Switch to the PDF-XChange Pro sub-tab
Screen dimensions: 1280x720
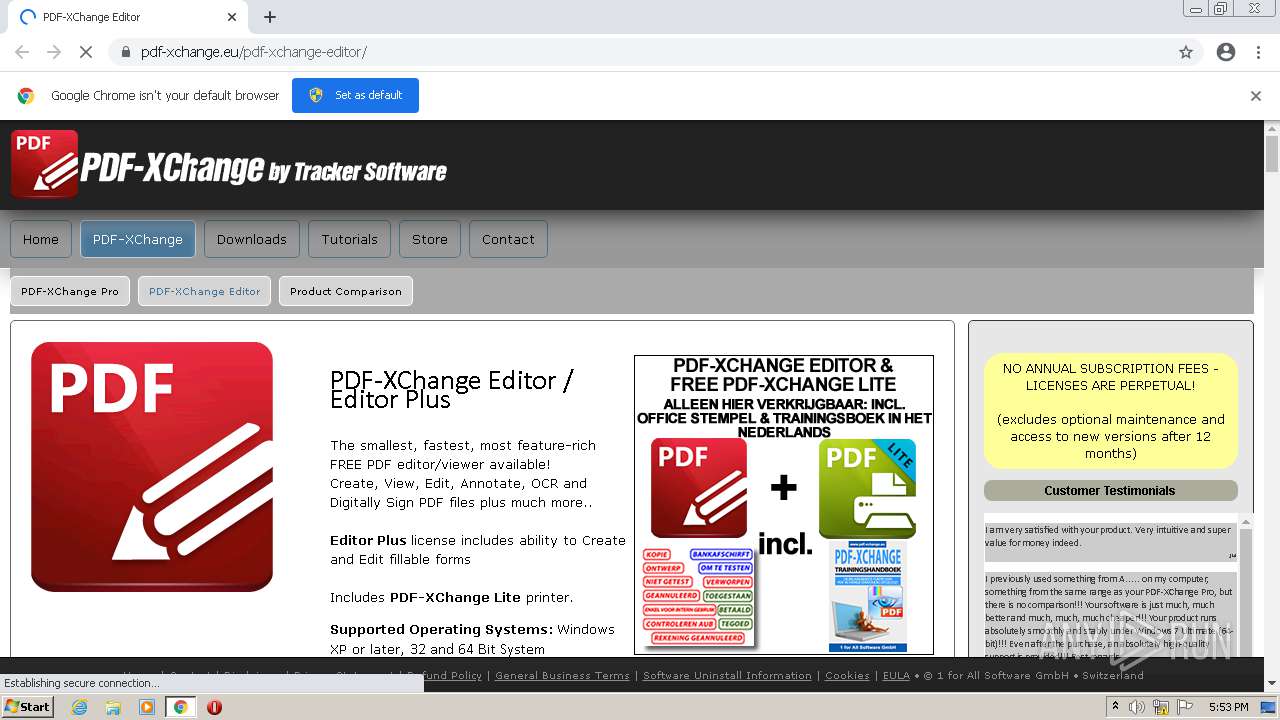point(70,291)
